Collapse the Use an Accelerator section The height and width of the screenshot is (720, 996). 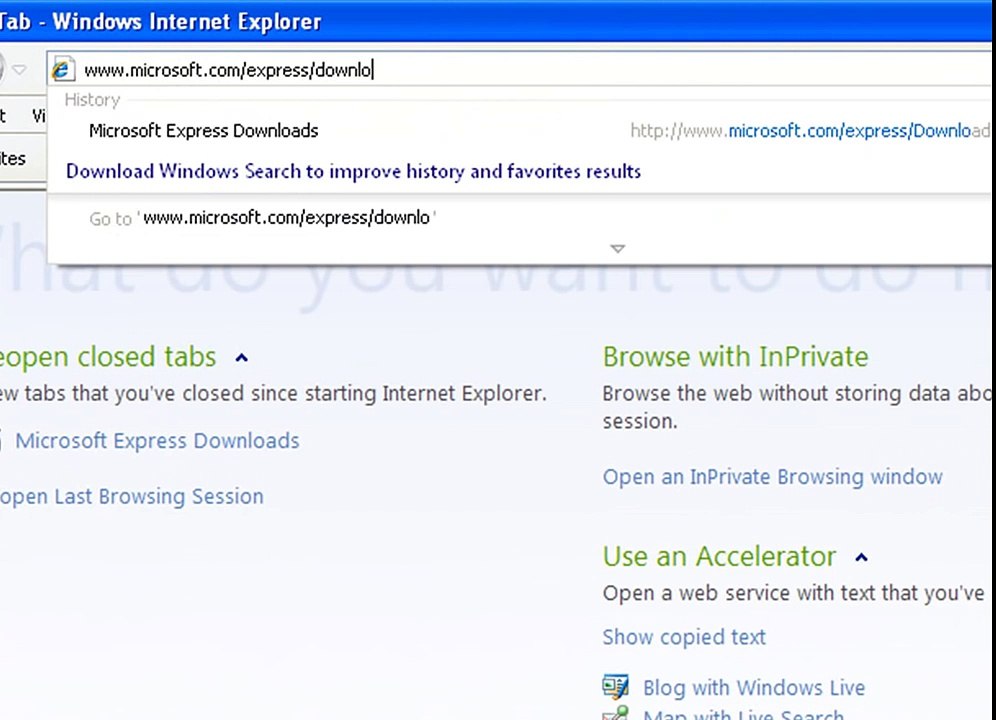click(861, 557)
